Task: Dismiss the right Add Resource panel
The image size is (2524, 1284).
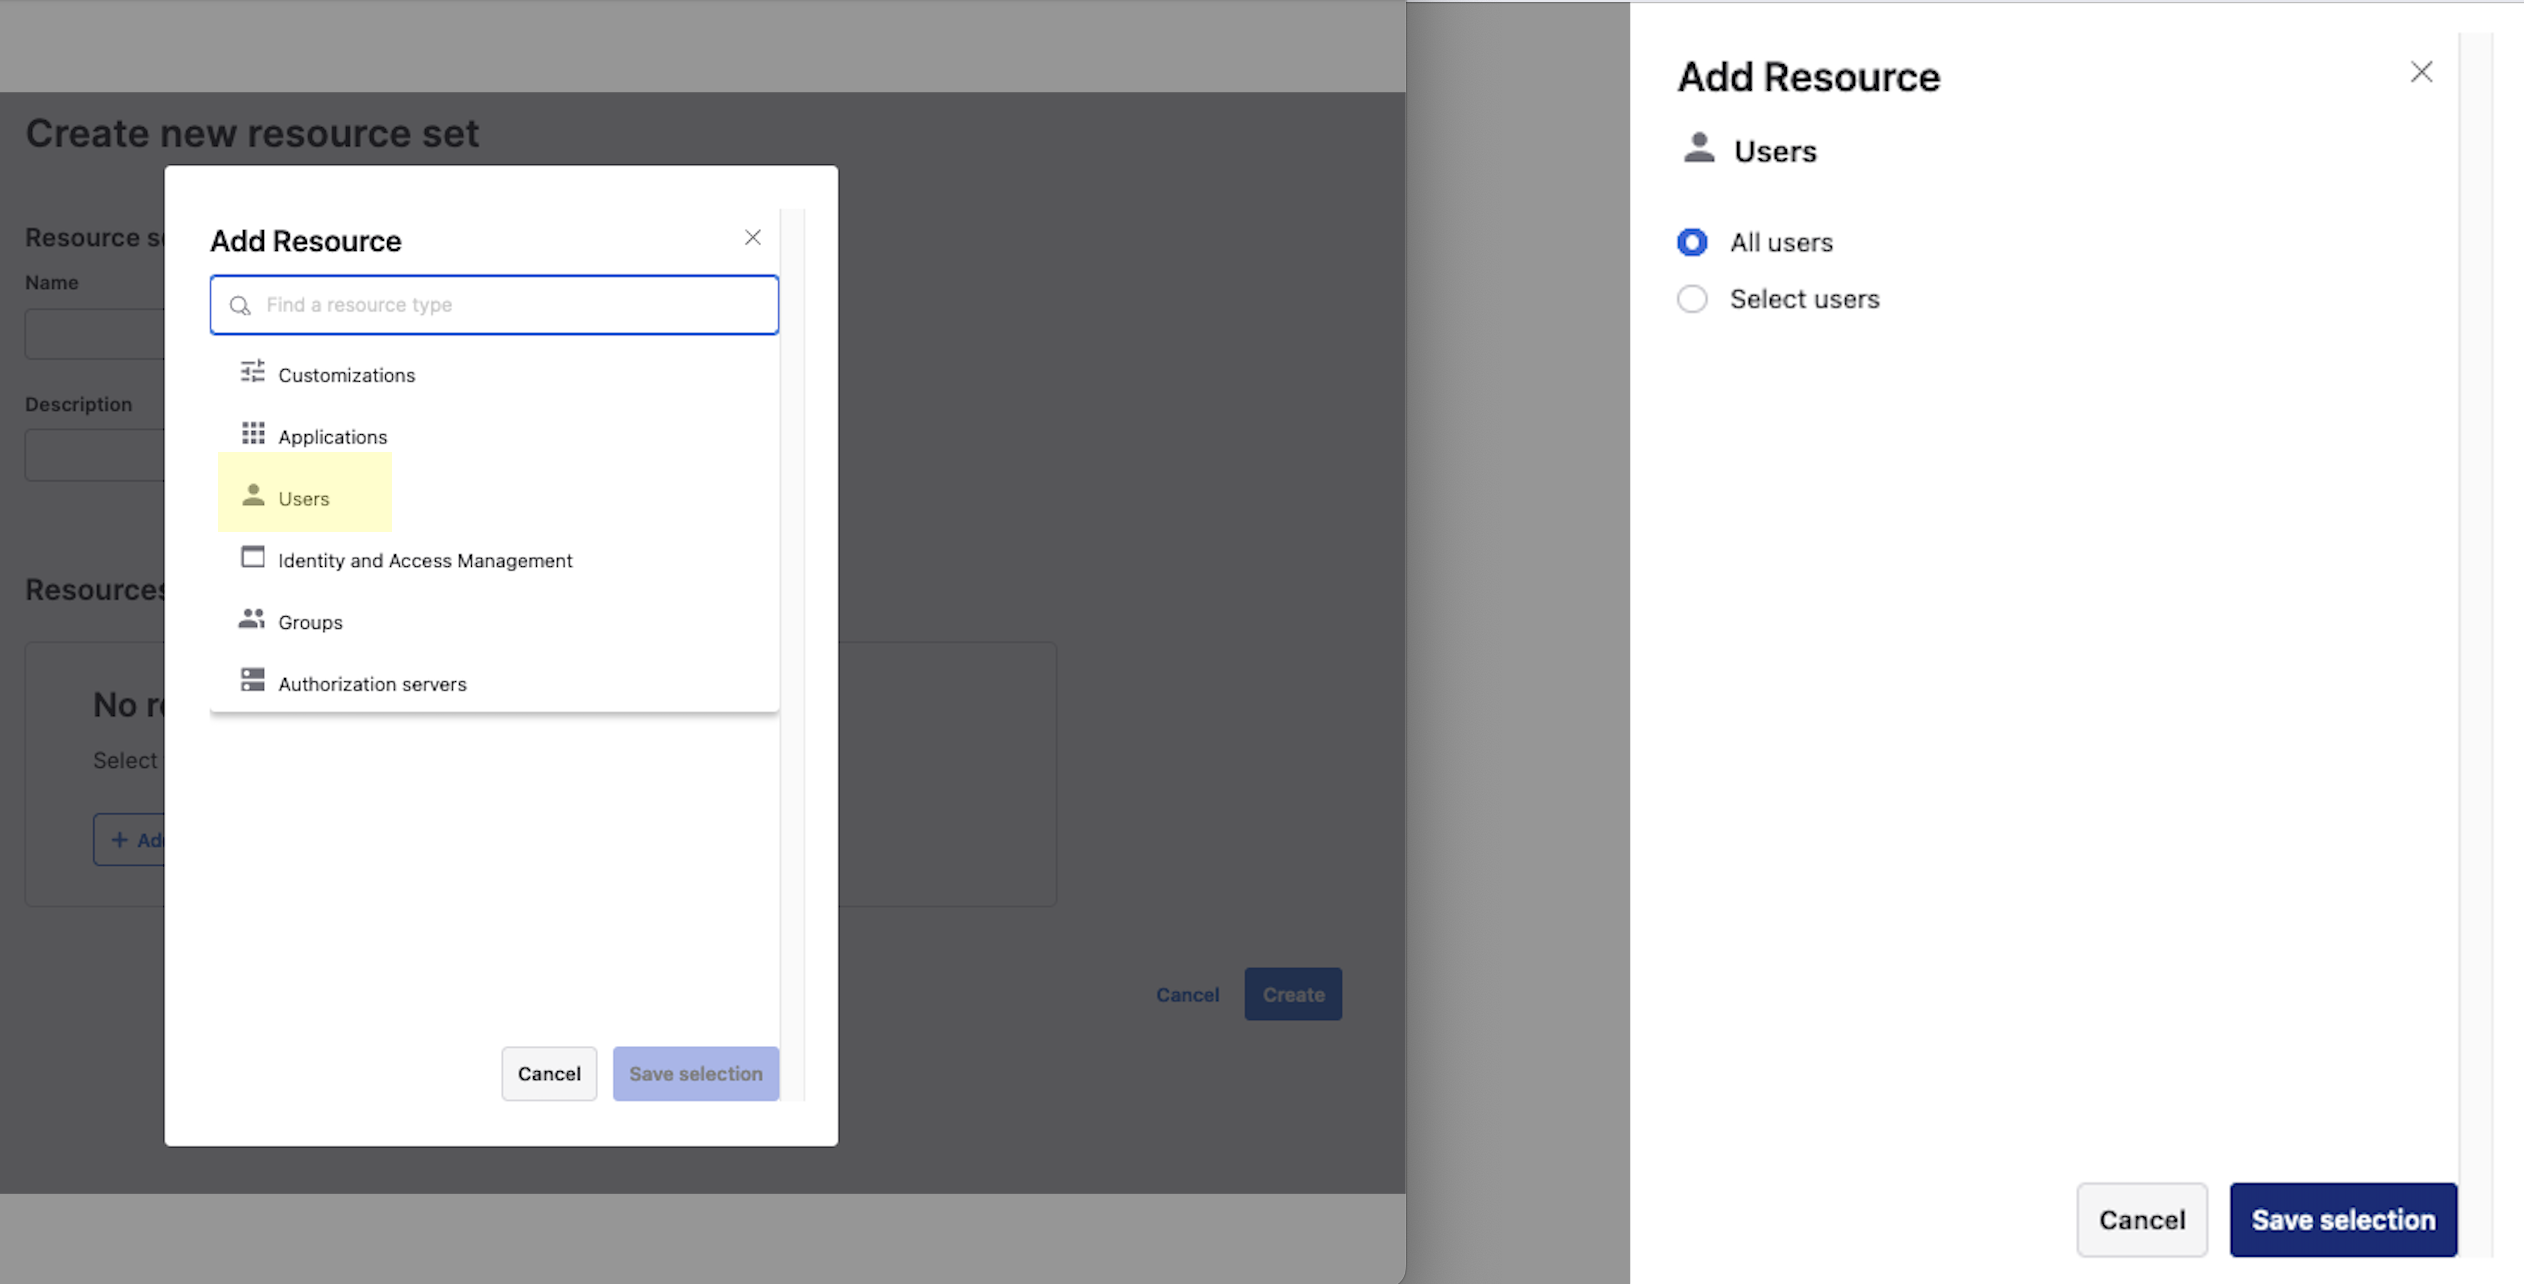Action: coord(2420,71)
